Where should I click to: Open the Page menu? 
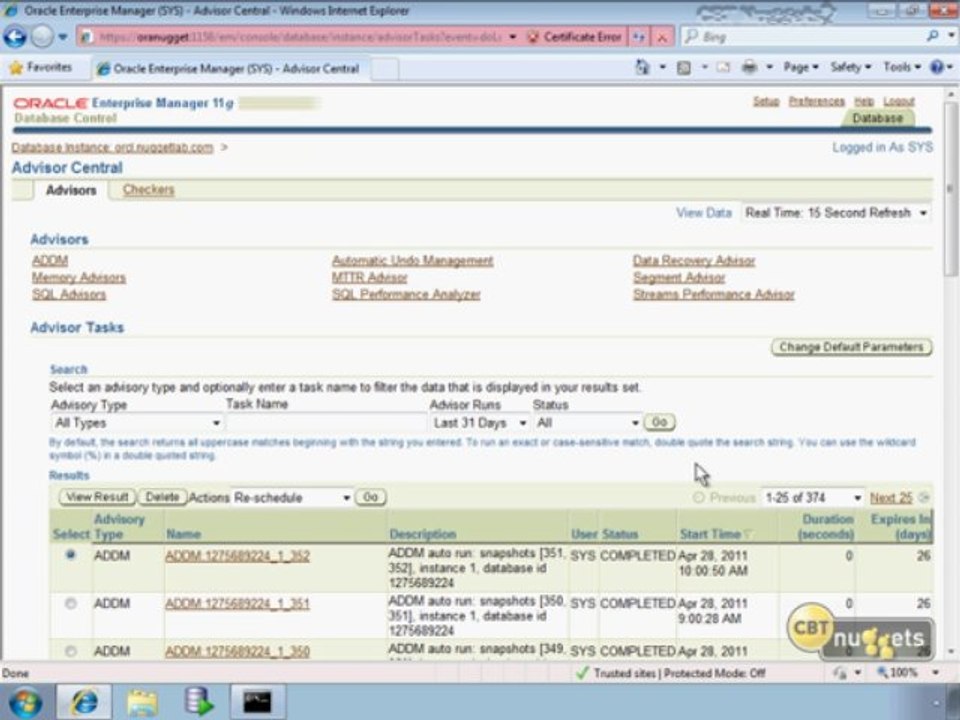click(x=801, y=67)
